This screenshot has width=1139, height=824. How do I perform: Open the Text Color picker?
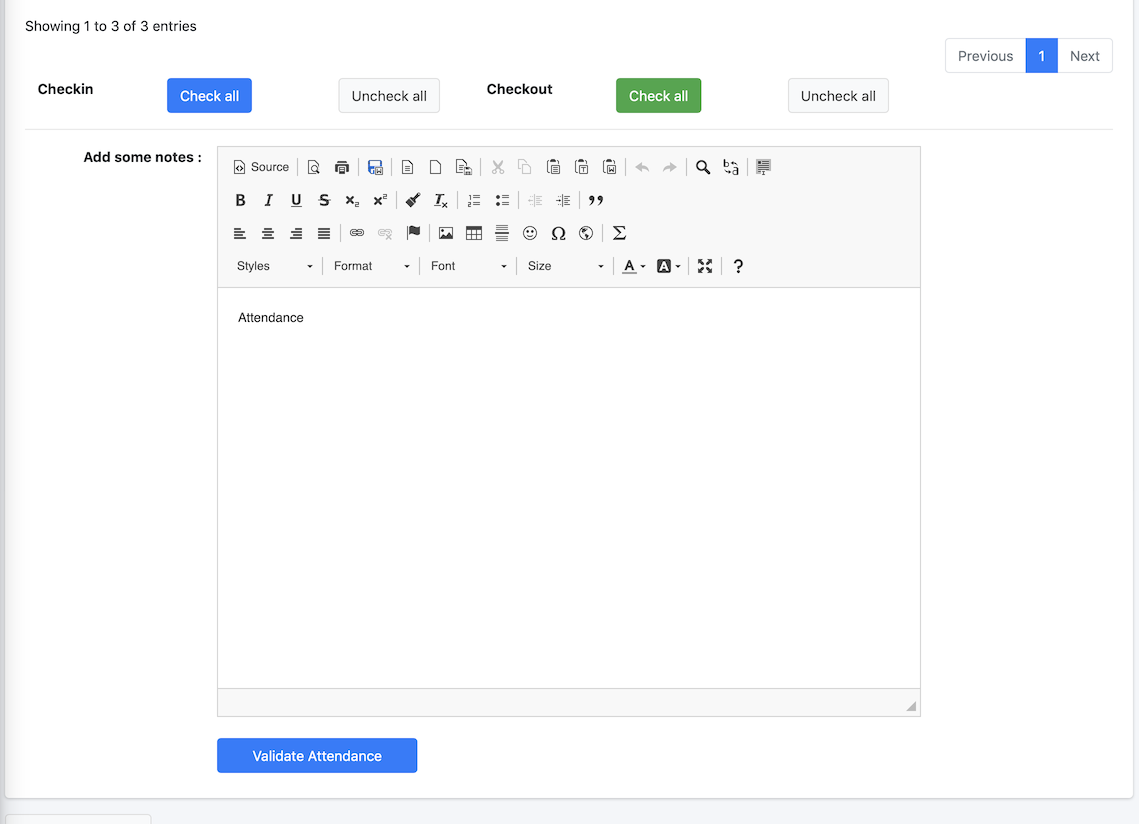634,266
